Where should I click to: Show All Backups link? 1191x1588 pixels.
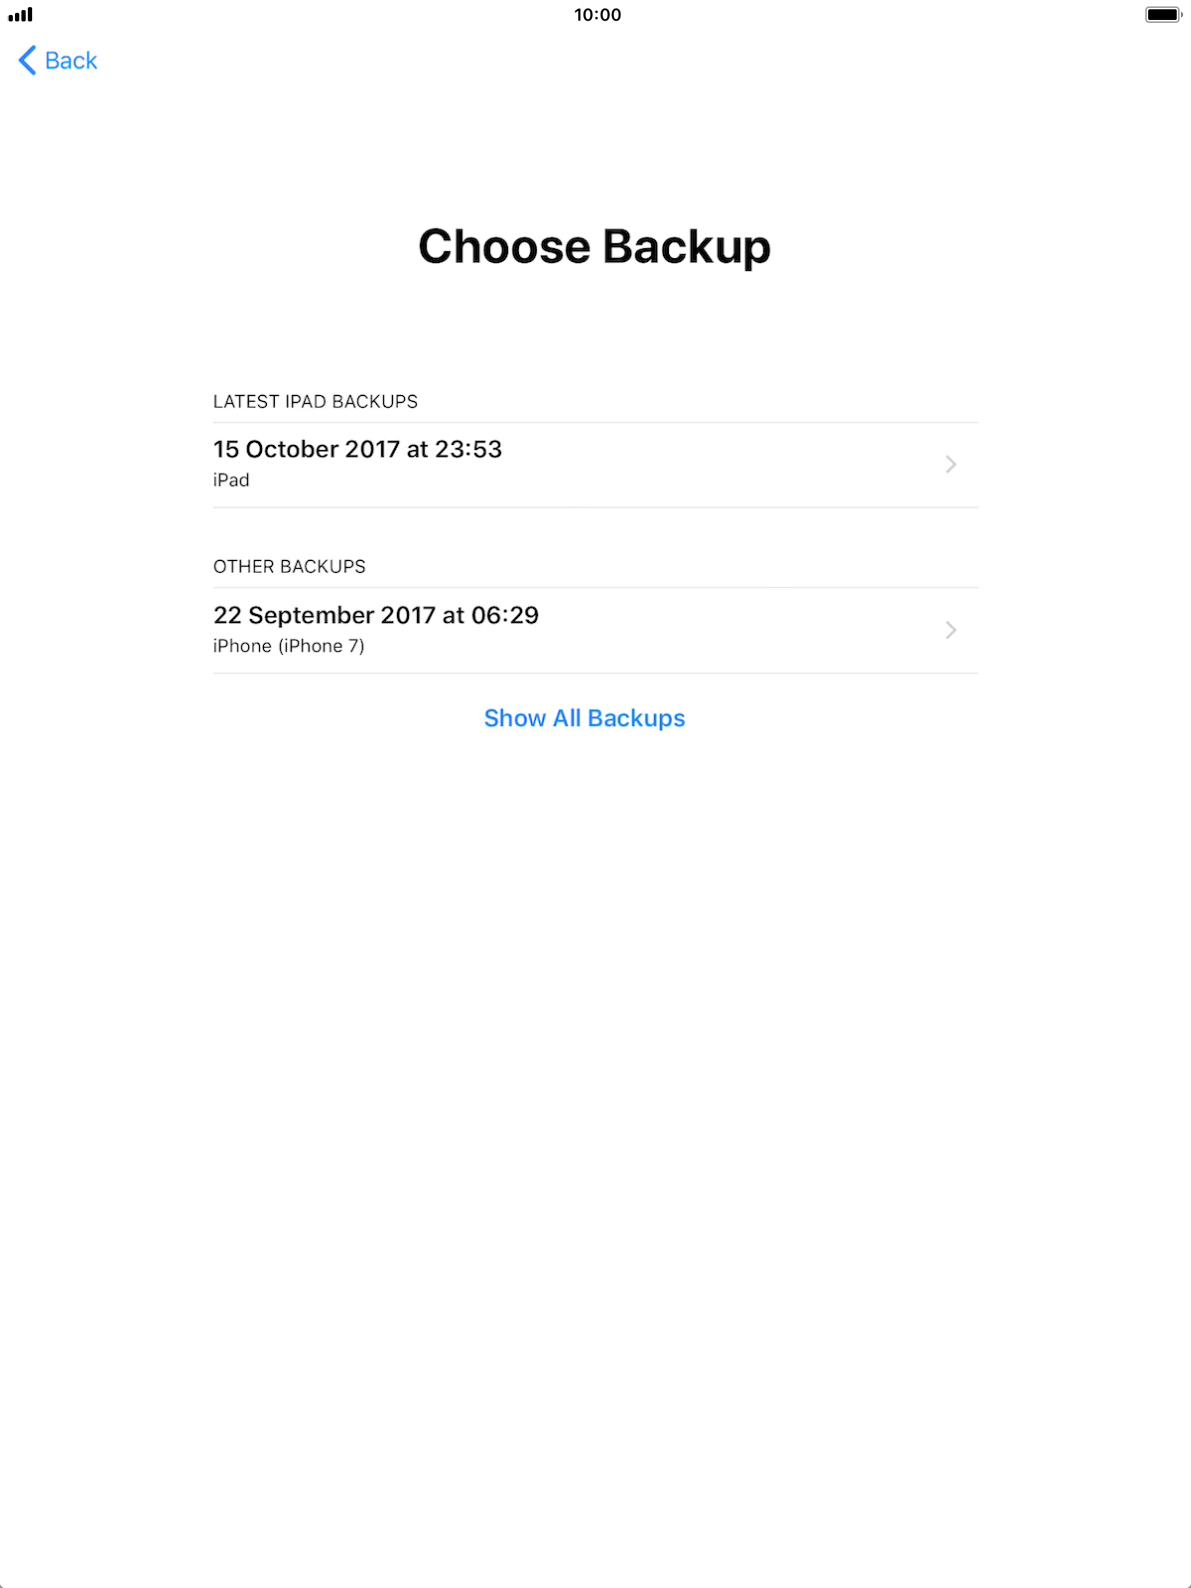click(x=584, y=718)
